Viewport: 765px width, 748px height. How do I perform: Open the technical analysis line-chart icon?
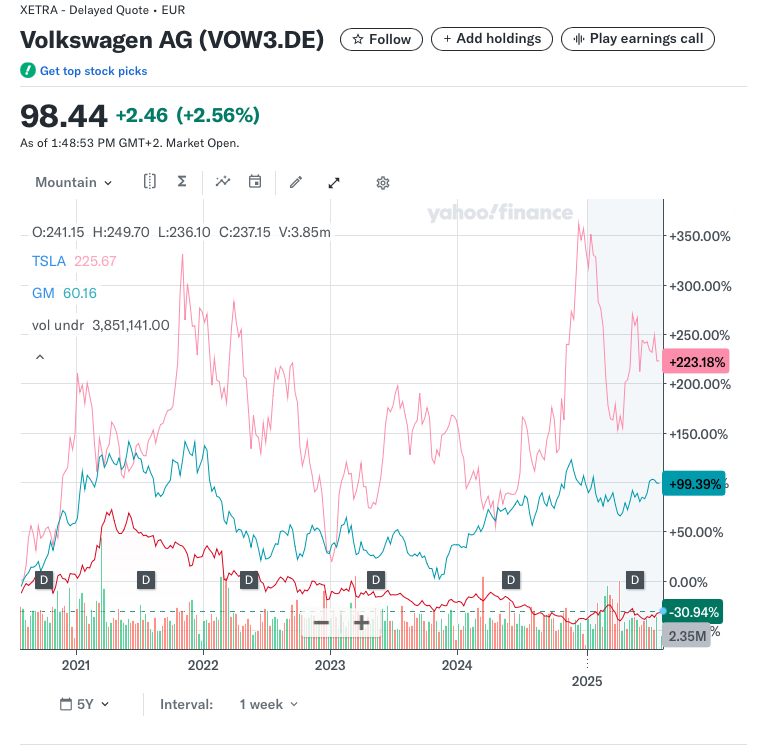[223, 182]
